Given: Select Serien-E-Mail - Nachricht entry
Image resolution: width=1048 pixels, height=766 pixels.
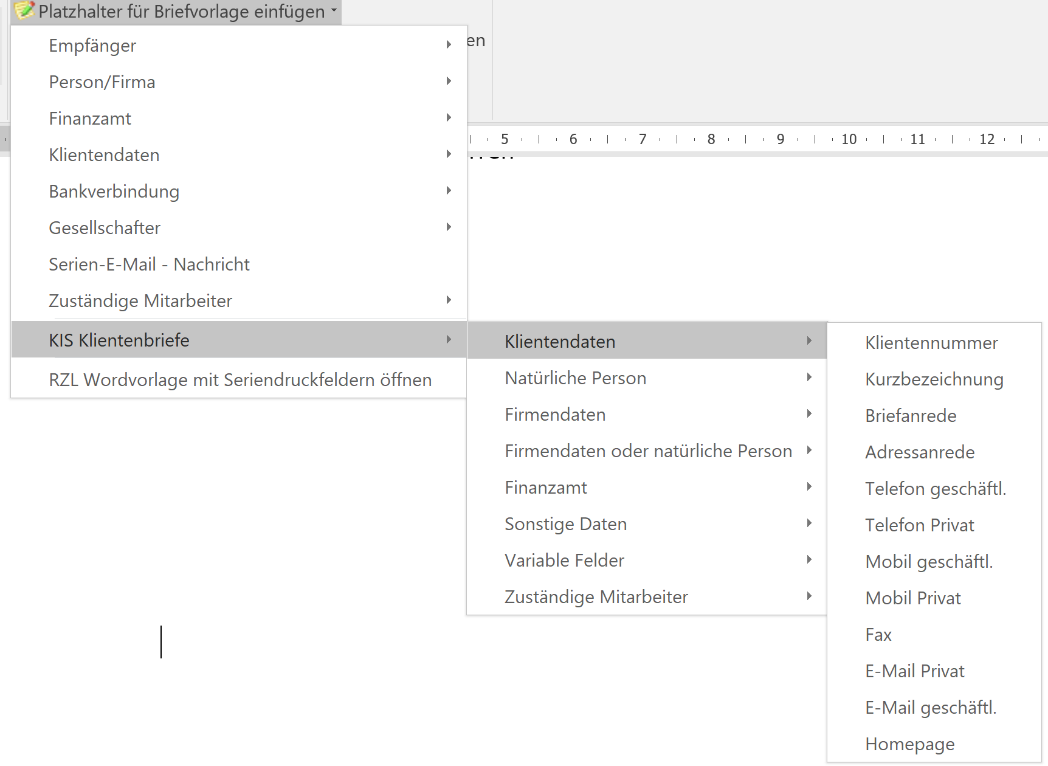Looking at the screenshot, I should click(x=149, y=265).
